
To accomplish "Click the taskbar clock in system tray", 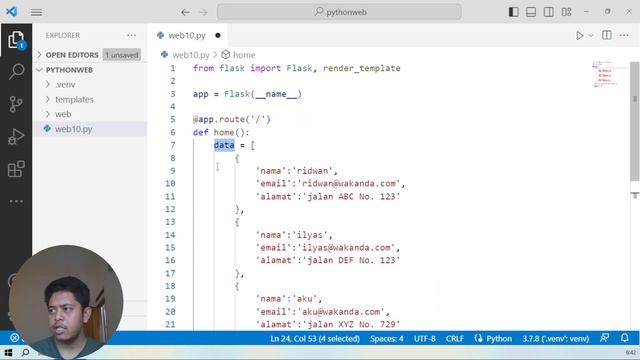I will pyautogui.click(x=631, y=352).
